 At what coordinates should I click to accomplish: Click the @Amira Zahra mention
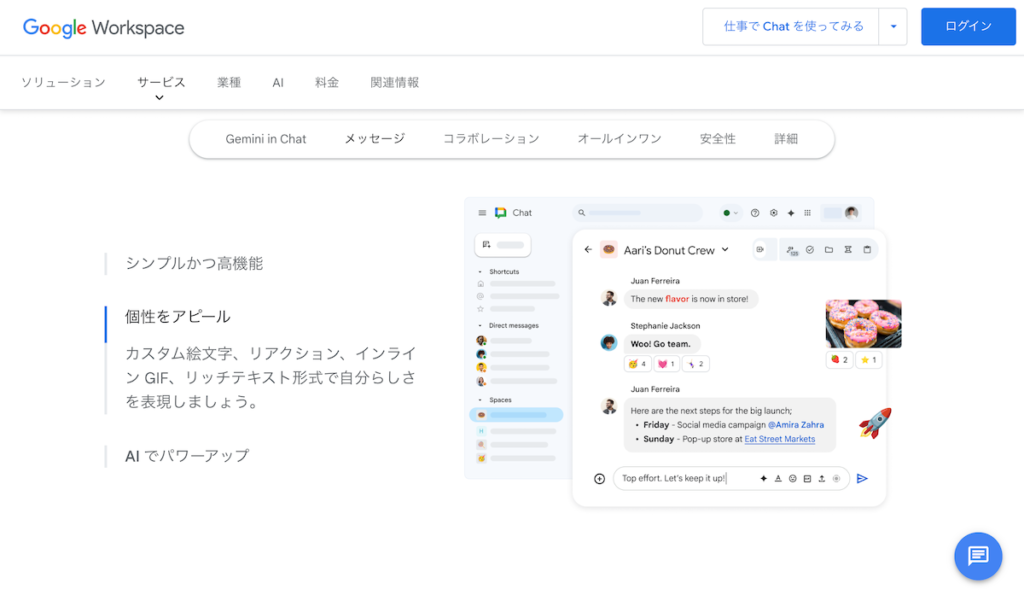(796, 425)
